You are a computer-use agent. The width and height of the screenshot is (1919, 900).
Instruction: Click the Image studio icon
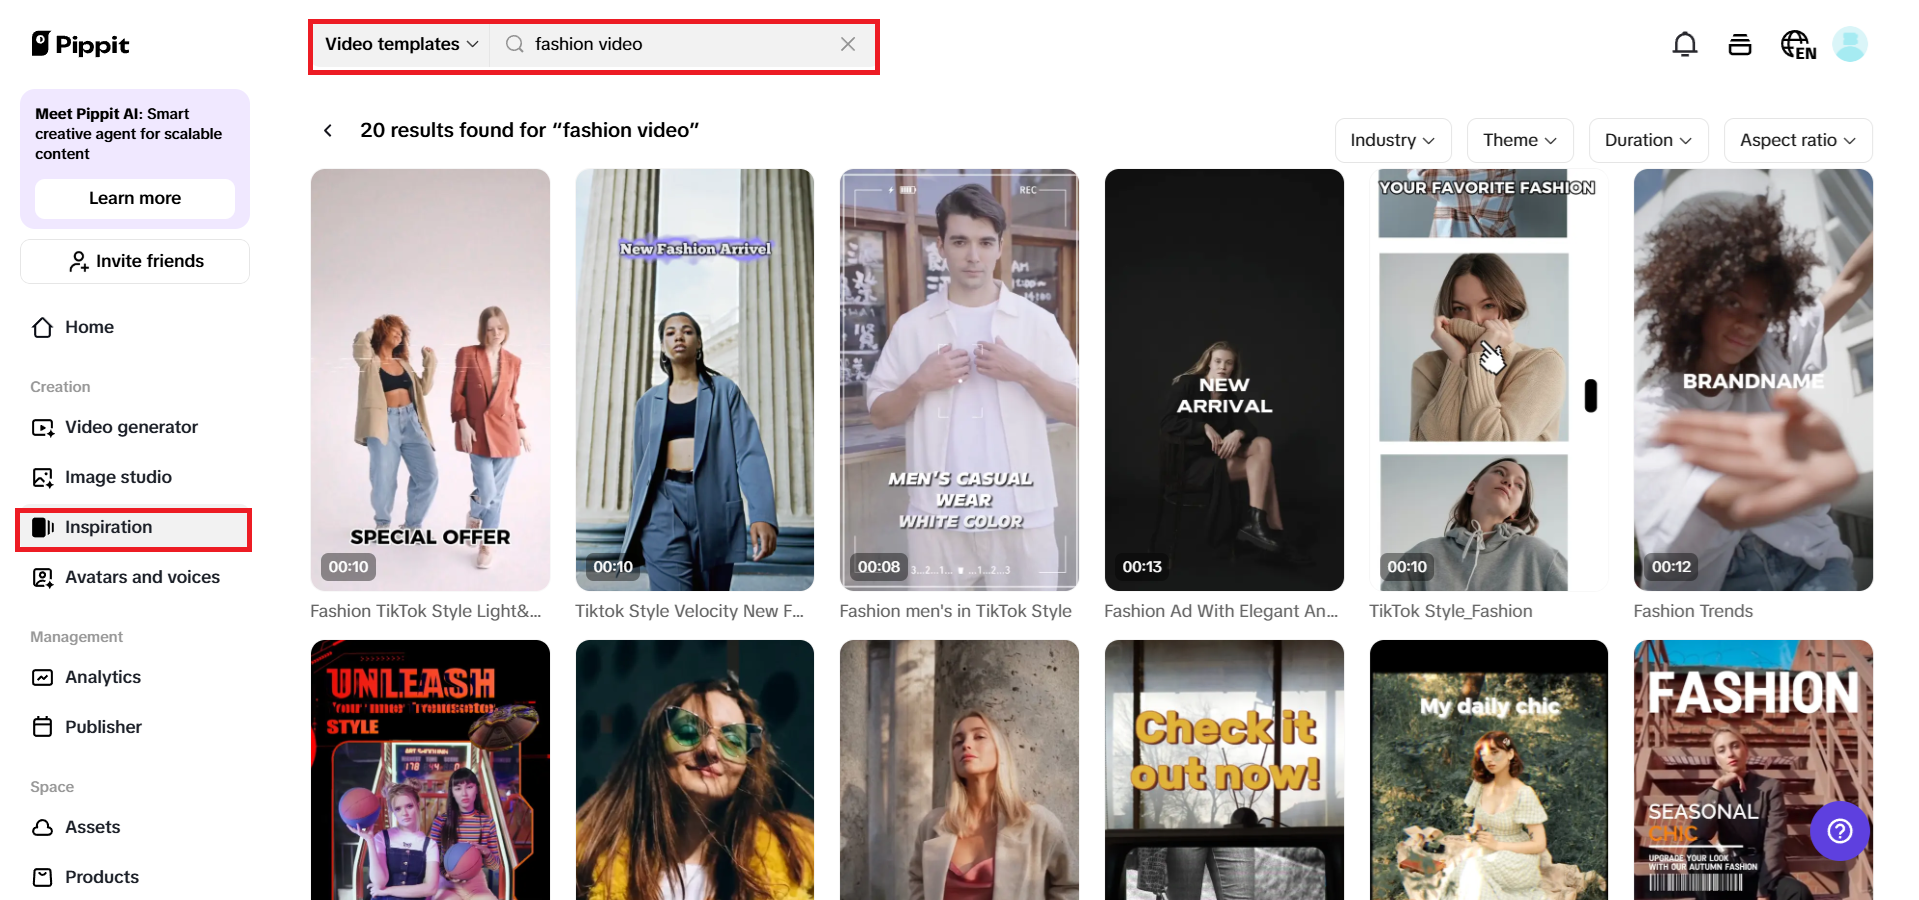42,477
